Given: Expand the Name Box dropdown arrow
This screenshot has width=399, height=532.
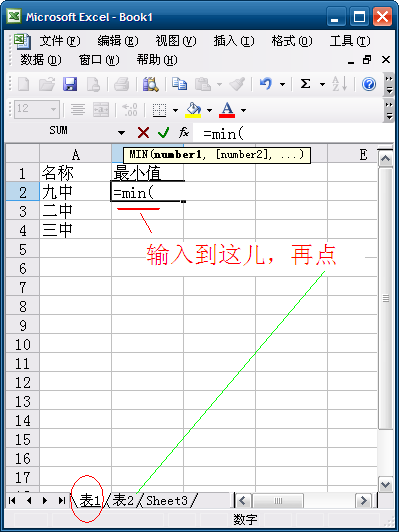Looking at the screenshot, I should point(121,133).
